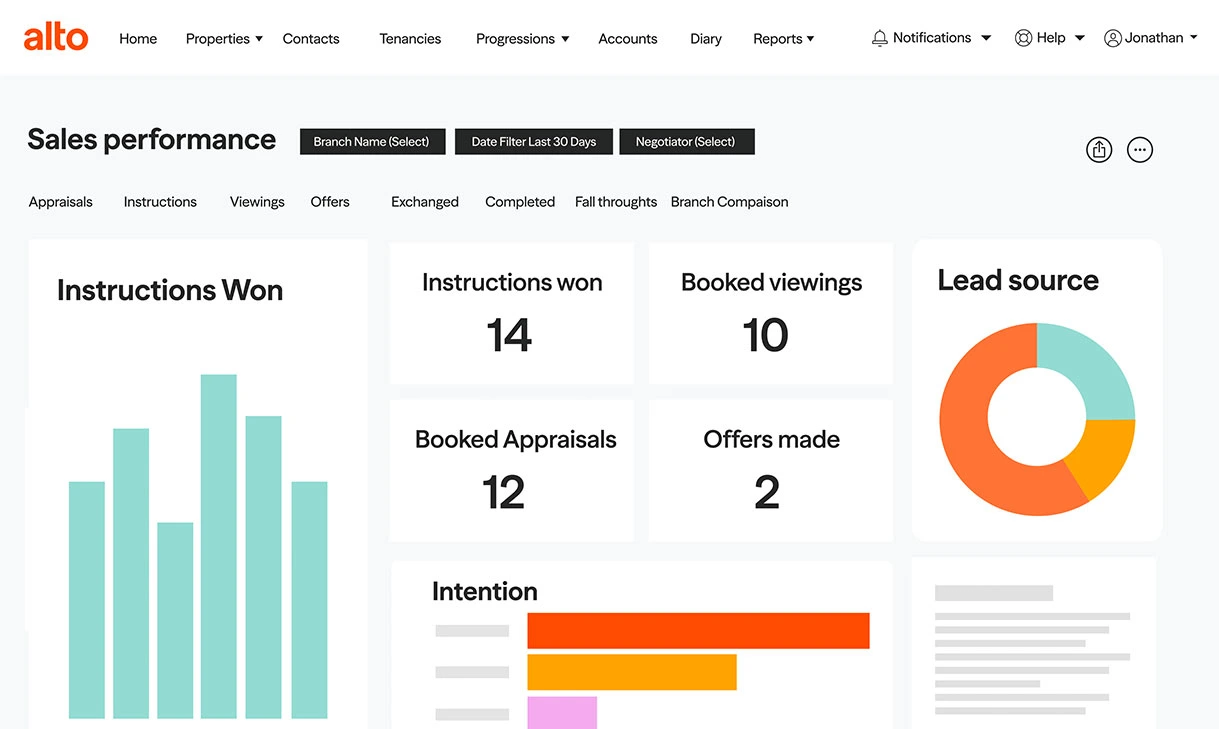
Task: Open the Date Filter Last 30 Days
Action: pos(533,142)
